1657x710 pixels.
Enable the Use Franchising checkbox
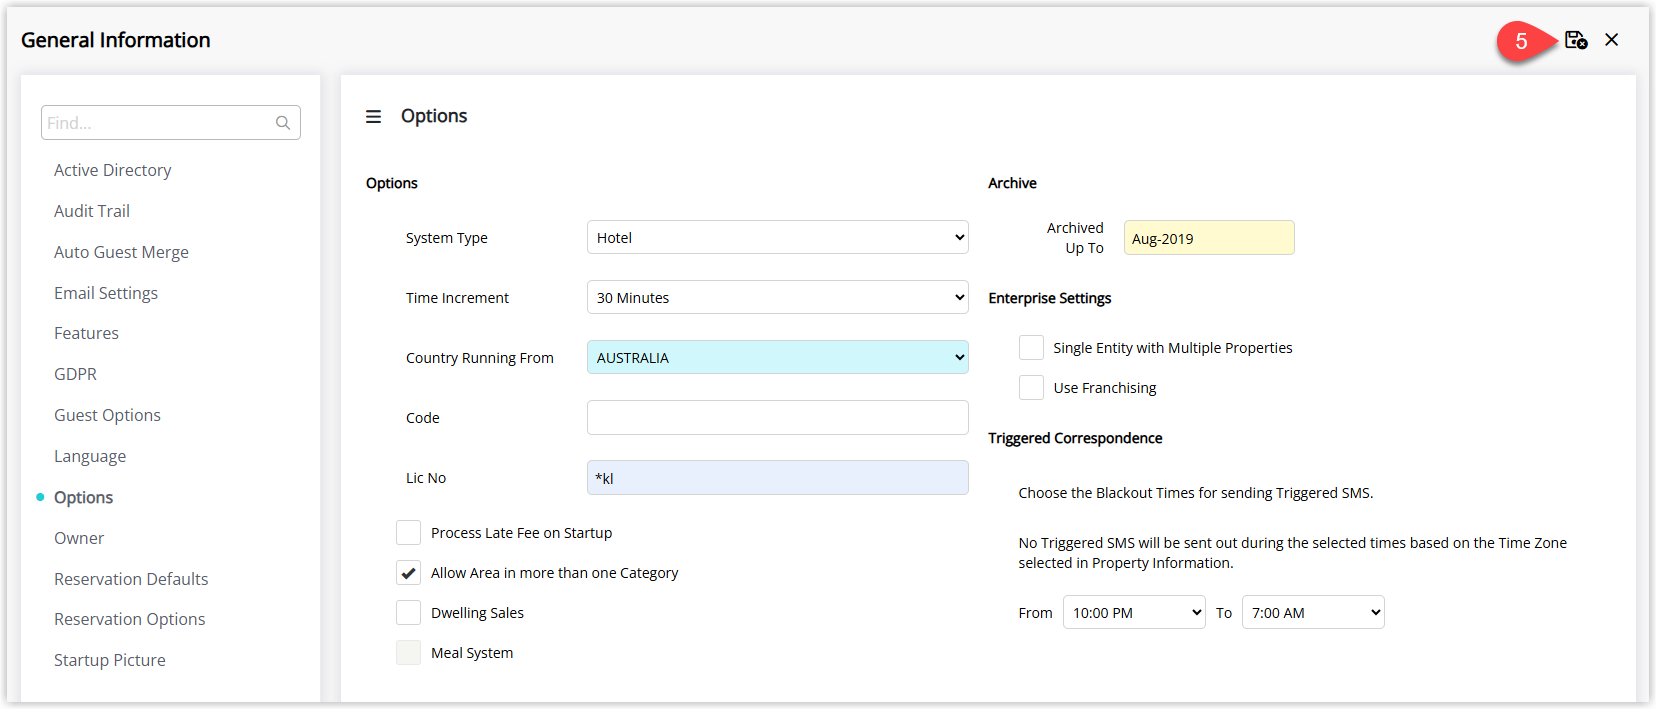1031,387
